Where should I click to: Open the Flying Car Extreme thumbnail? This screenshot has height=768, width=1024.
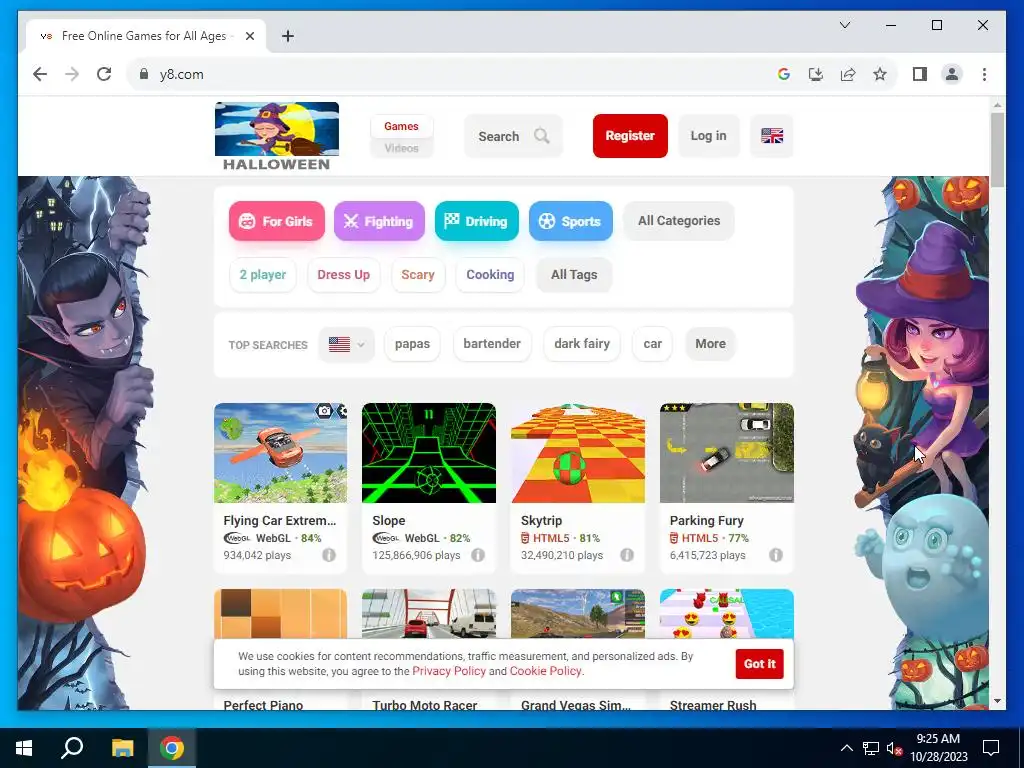click(281, 453)
